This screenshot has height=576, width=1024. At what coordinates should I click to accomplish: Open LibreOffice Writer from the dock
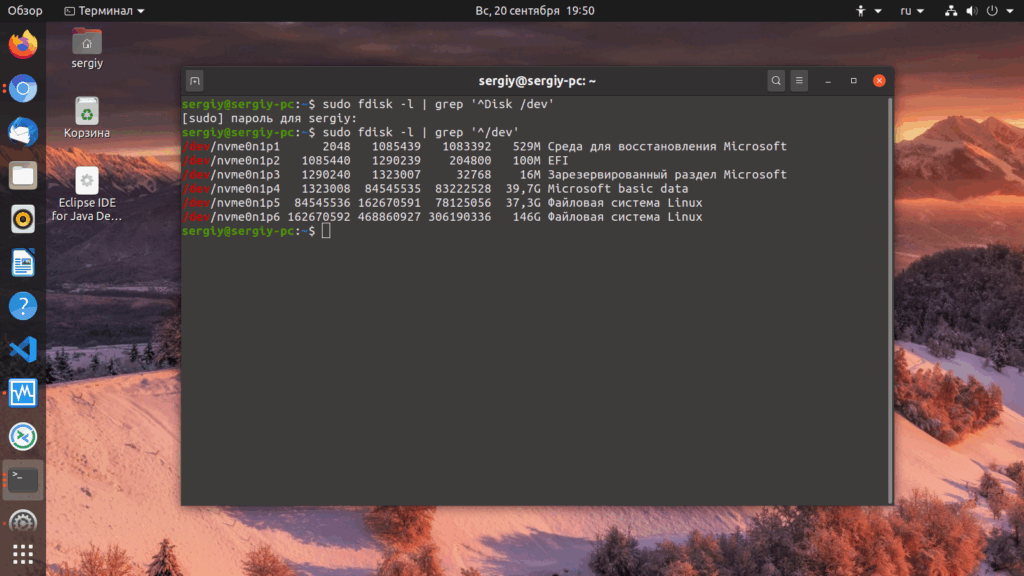tap(23, 263)
